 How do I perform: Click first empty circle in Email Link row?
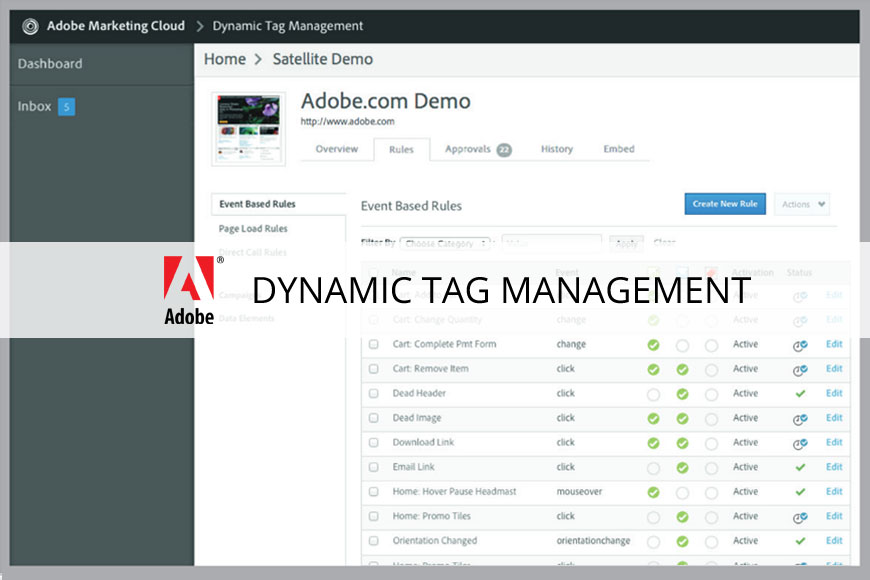[x=654, y=468]
